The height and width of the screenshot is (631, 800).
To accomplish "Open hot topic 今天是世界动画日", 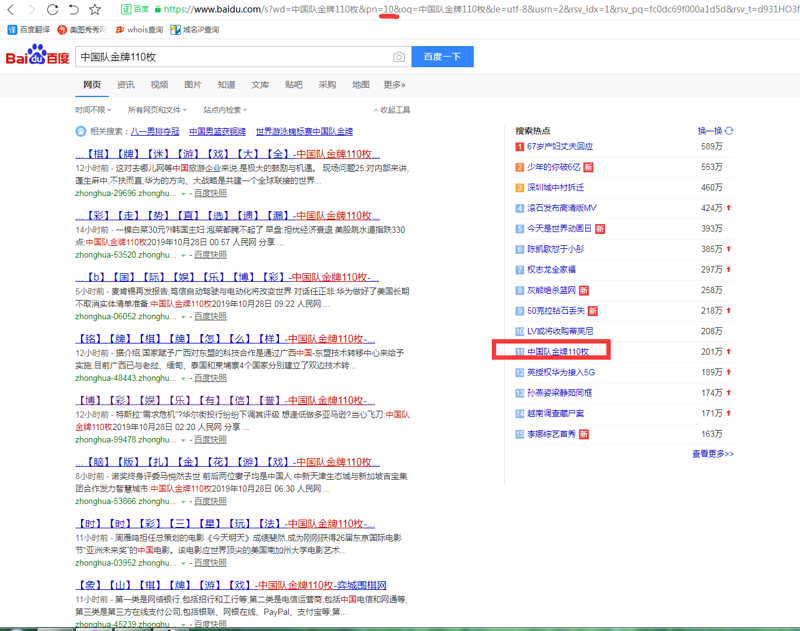I will coord(559,229).
